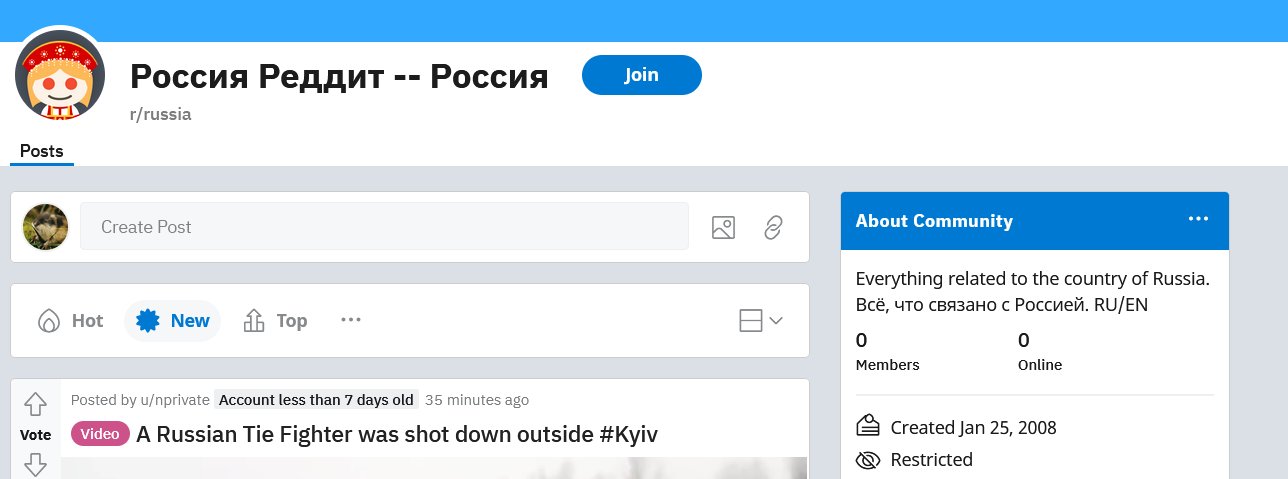
Task: Click the Vote count label
Action: click(x=35, y=435)
